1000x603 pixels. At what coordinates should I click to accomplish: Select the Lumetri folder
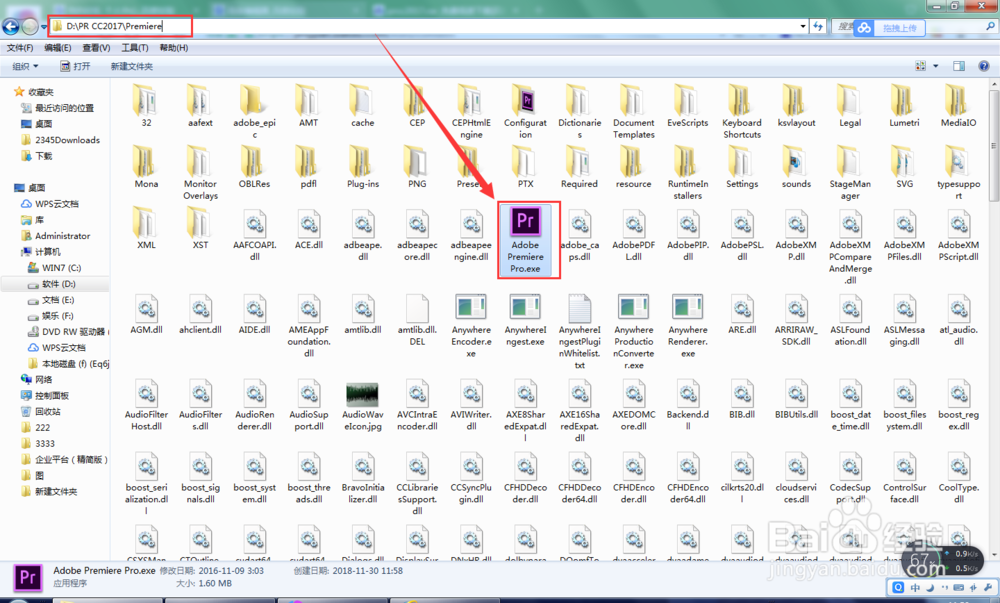pos(904,106)
